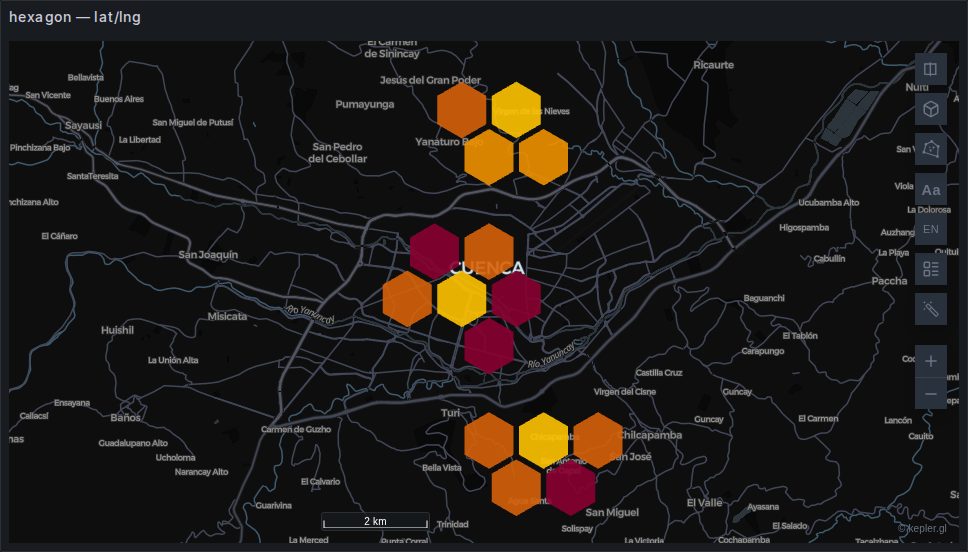
Task: Select the yellow hexagon just below the CUENCA label
Action: pos(462,299)
